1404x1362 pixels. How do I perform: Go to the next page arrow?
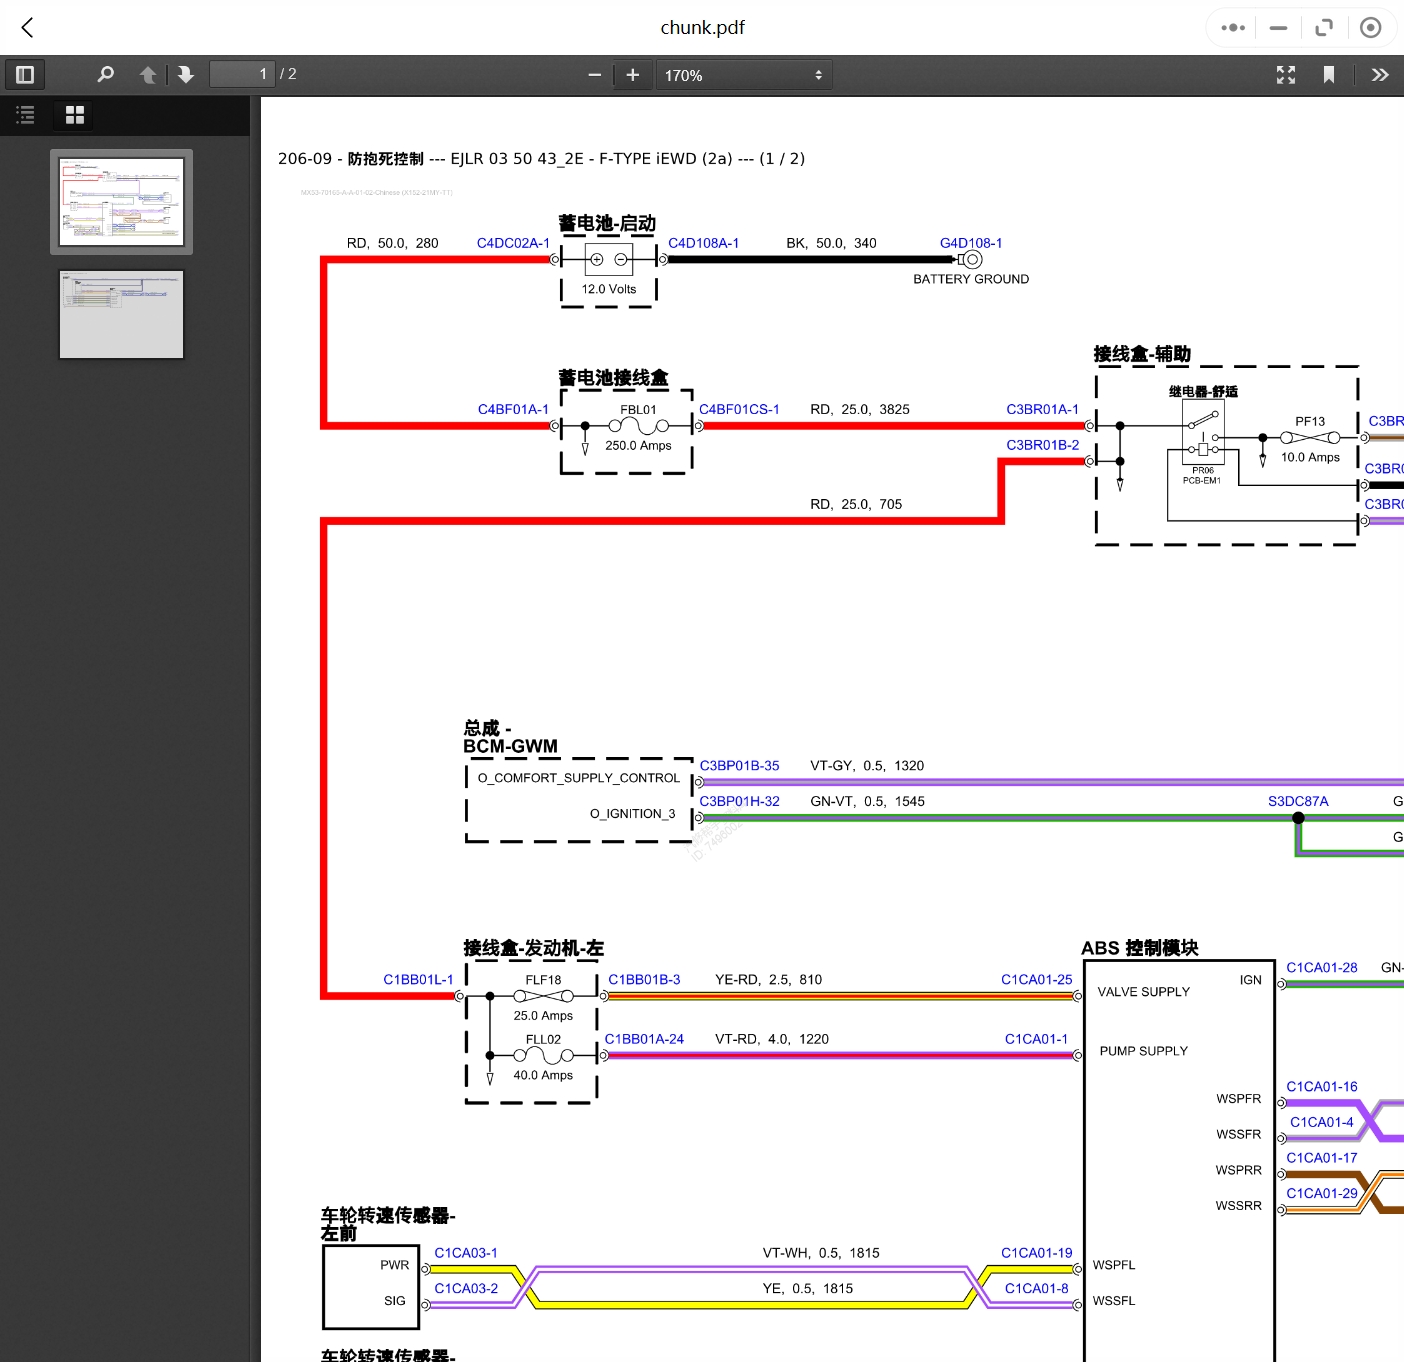coord(185,75)
